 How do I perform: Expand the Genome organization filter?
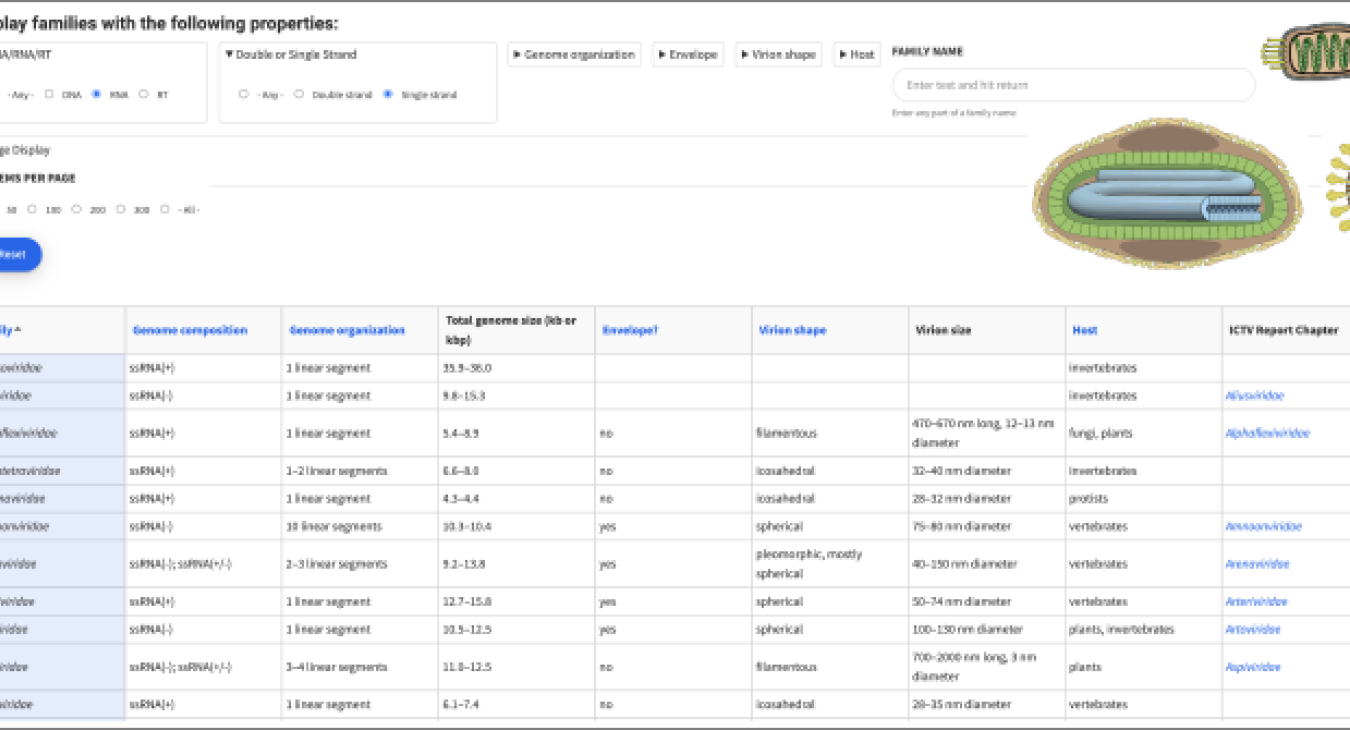coord(574,55)
